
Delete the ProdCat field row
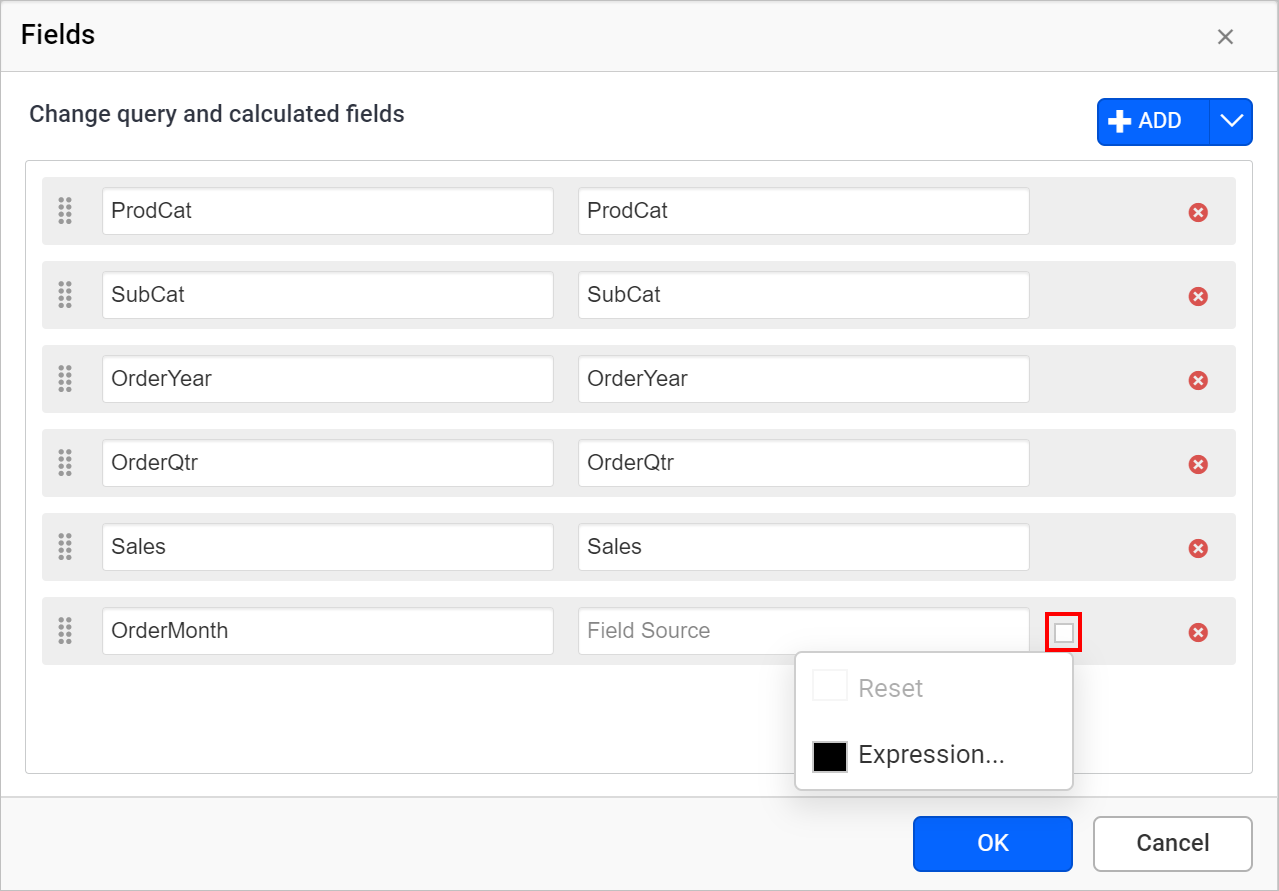coord(1198,212)
